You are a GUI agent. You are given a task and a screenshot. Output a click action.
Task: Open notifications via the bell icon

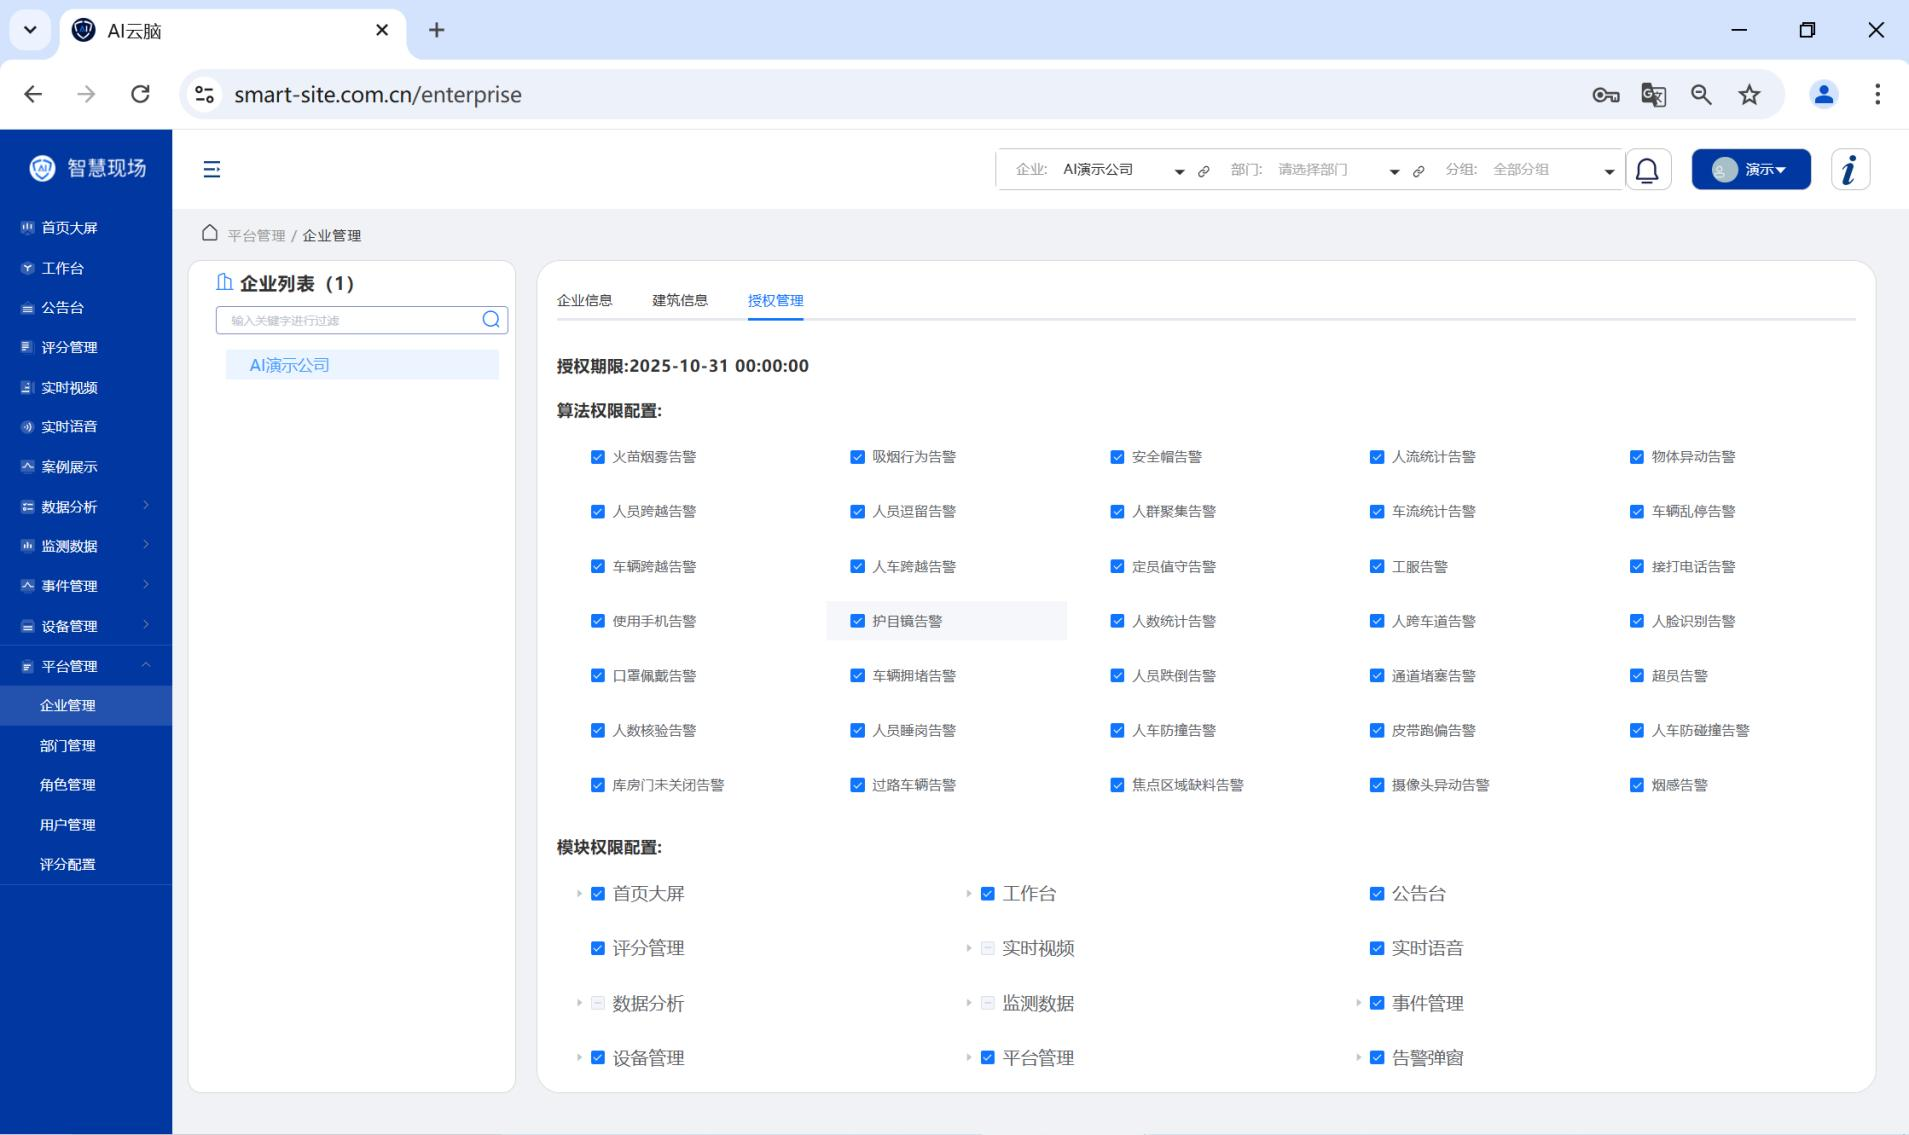(x=1647, y=169)
